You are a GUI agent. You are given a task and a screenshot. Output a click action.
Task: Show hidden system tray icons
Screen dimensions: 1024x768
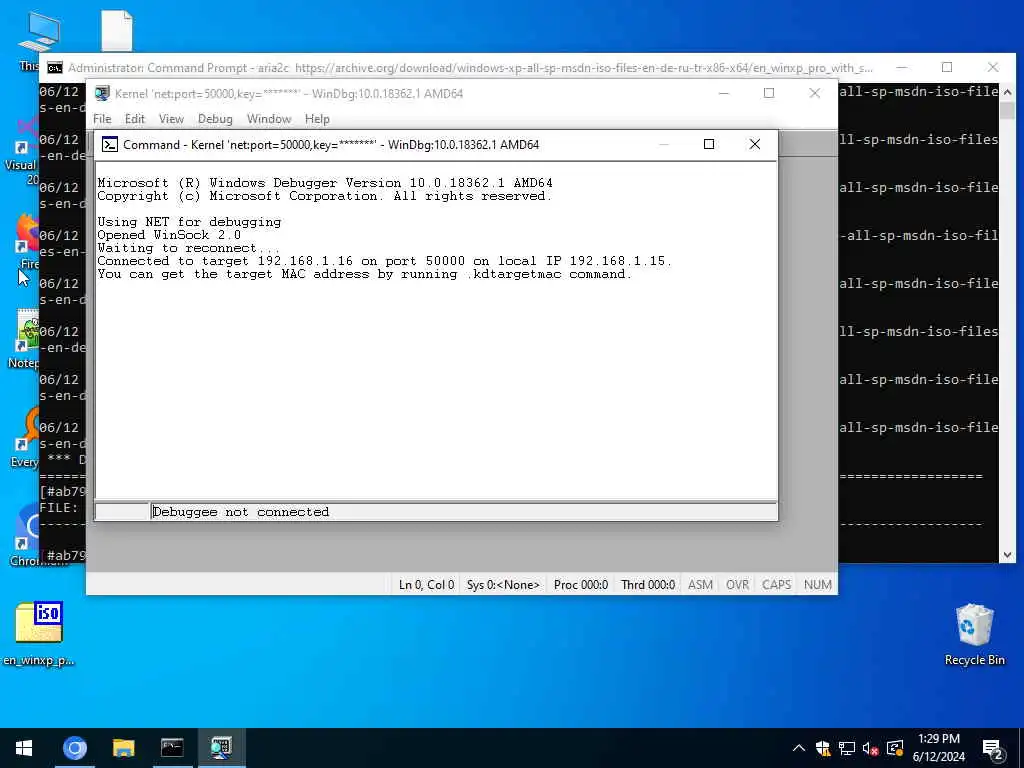[799, 748]
